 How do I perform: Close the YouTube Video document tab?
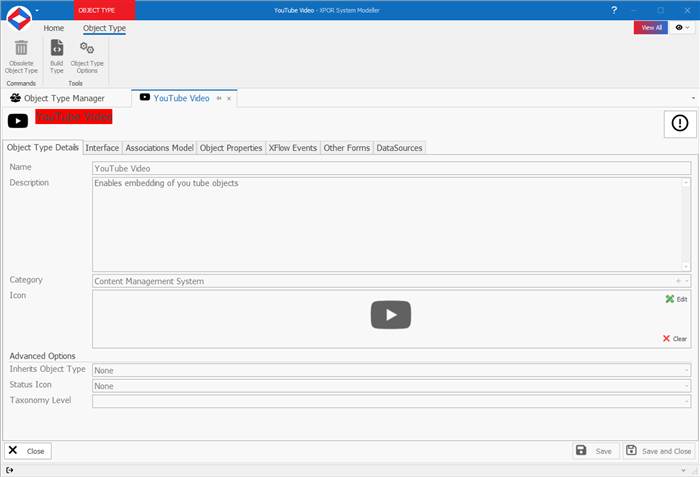click(x=229, y=98)
